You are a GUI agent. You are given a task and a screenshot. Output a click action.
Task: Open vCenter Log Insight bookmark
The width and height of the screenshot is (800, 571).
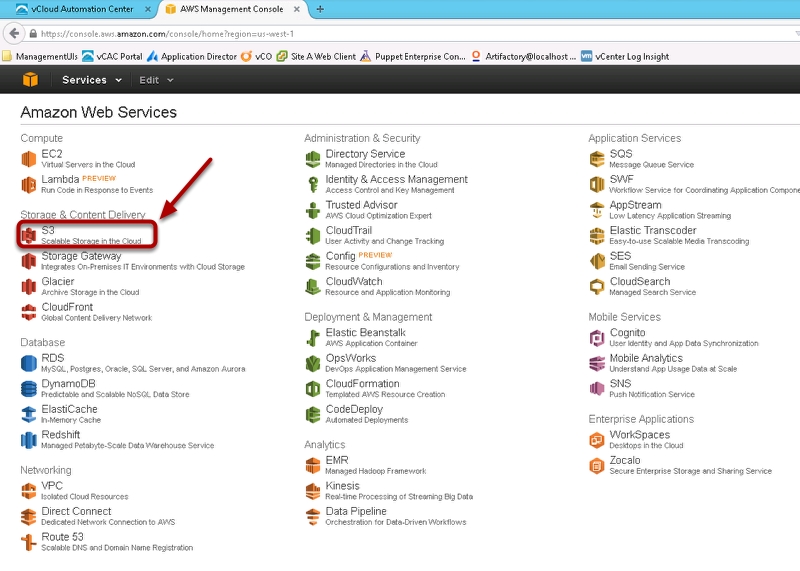(x=625, y=56)
